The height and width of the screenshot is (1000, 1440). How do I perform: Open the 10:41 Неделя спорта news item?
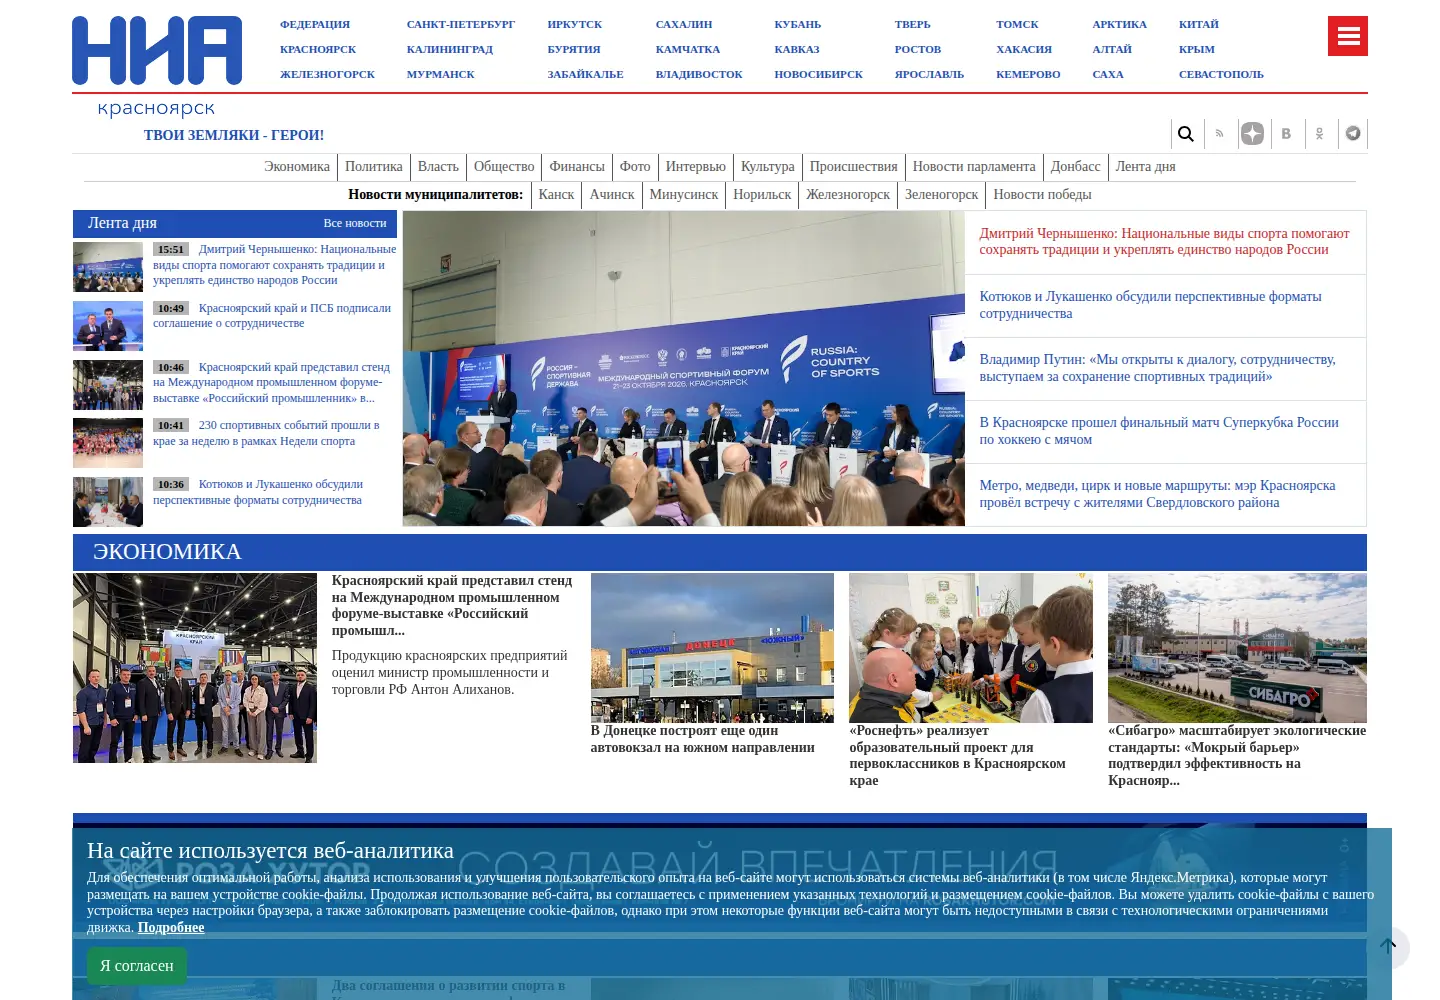tap(266, 433)
